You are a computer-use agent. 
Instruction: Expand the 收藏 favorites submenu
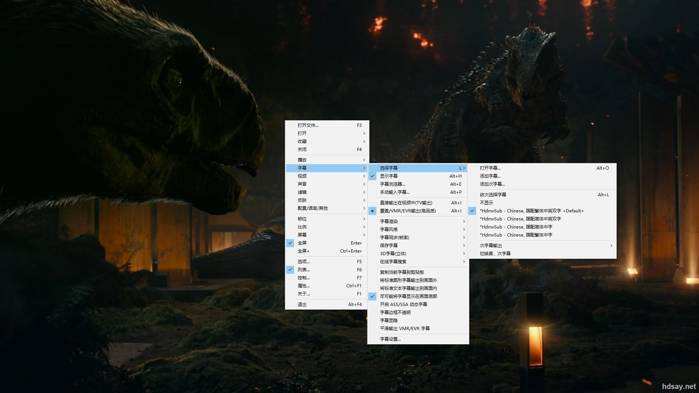pos(327,141)
